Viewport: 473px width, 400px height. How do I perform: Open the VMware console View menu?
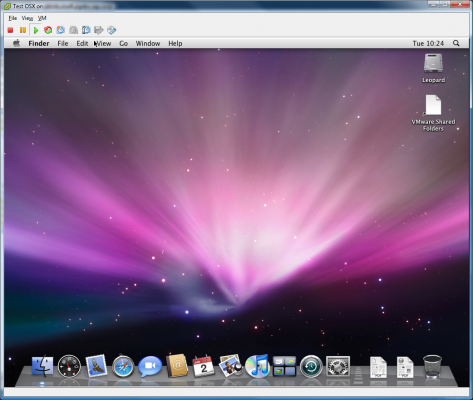27,18
